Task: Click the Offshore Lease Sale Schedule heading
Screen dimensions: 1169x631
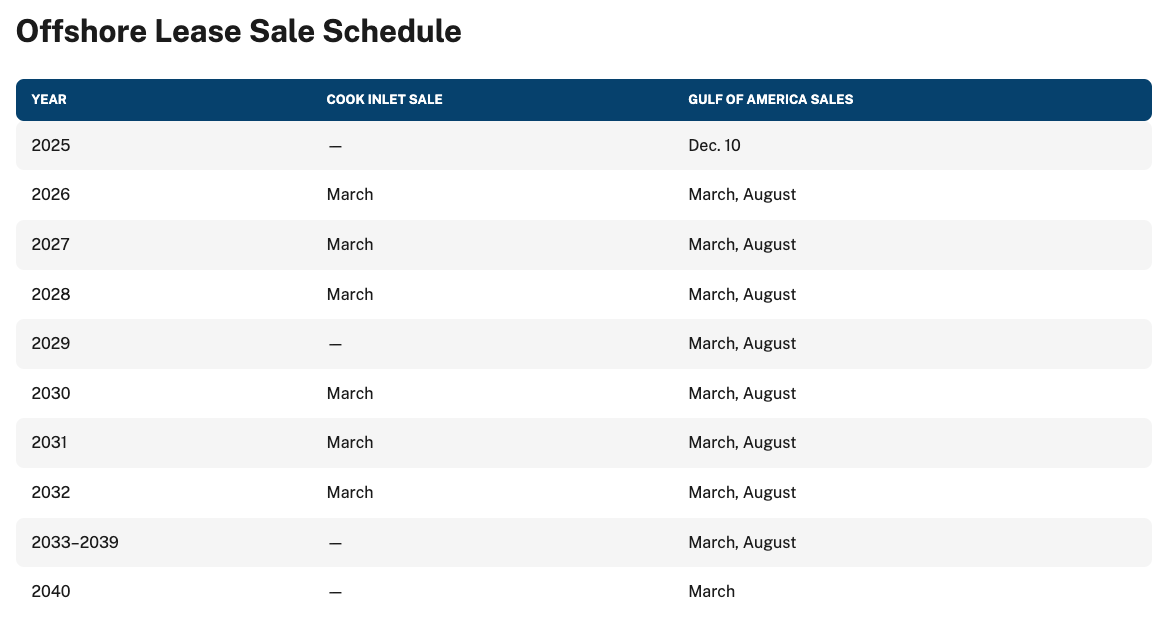Action: click(239, 32)
